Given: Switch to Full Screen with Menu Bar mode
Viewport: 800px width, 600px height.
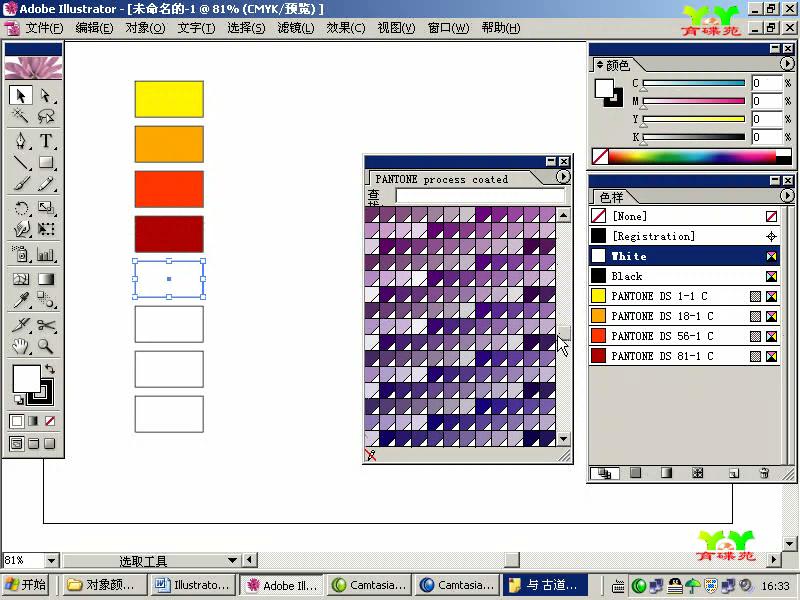Looking at the screenshot, I should (x=33, y=443).
